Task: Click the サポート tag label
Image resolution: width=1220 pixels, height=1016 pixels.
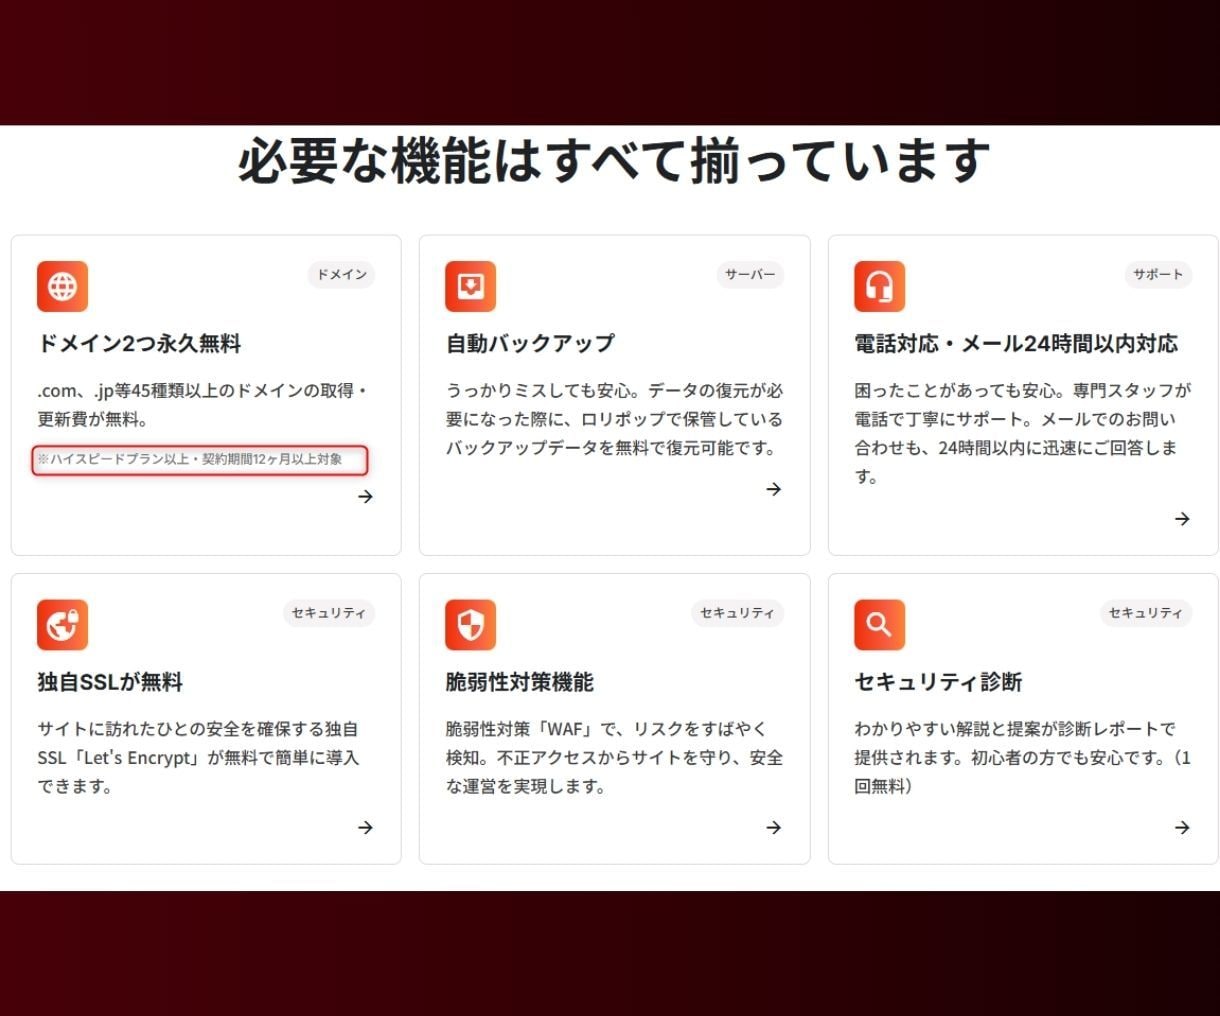Action: pos(1158,274)
